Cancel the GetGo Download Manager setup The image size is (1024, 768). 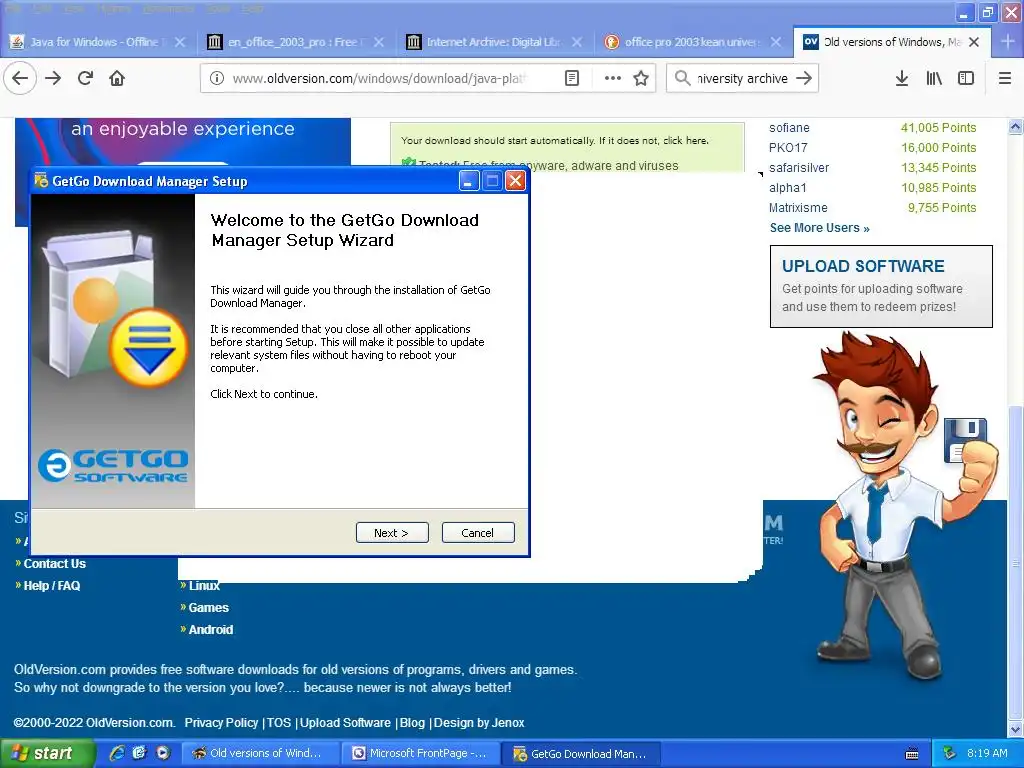(x=478, y=533)
